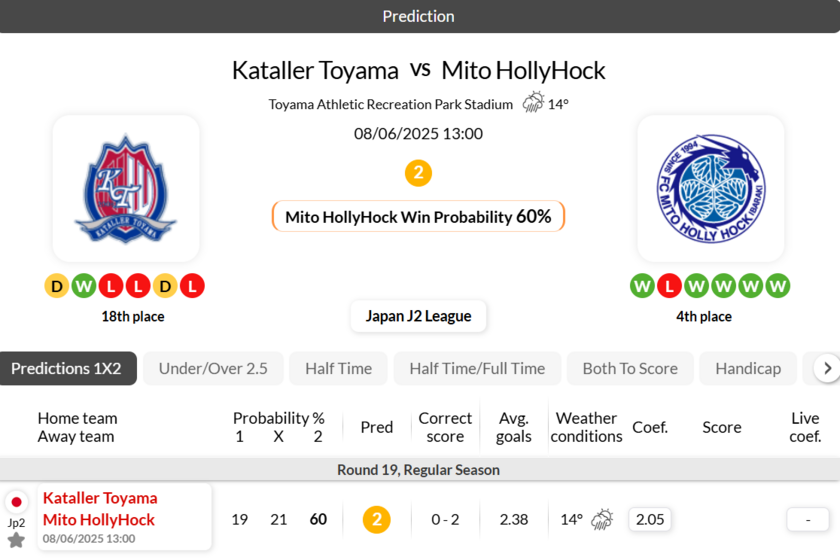The image size is (840, 560).
Task: Select the Predictions 1X2 tab
Action: point(66,368)
